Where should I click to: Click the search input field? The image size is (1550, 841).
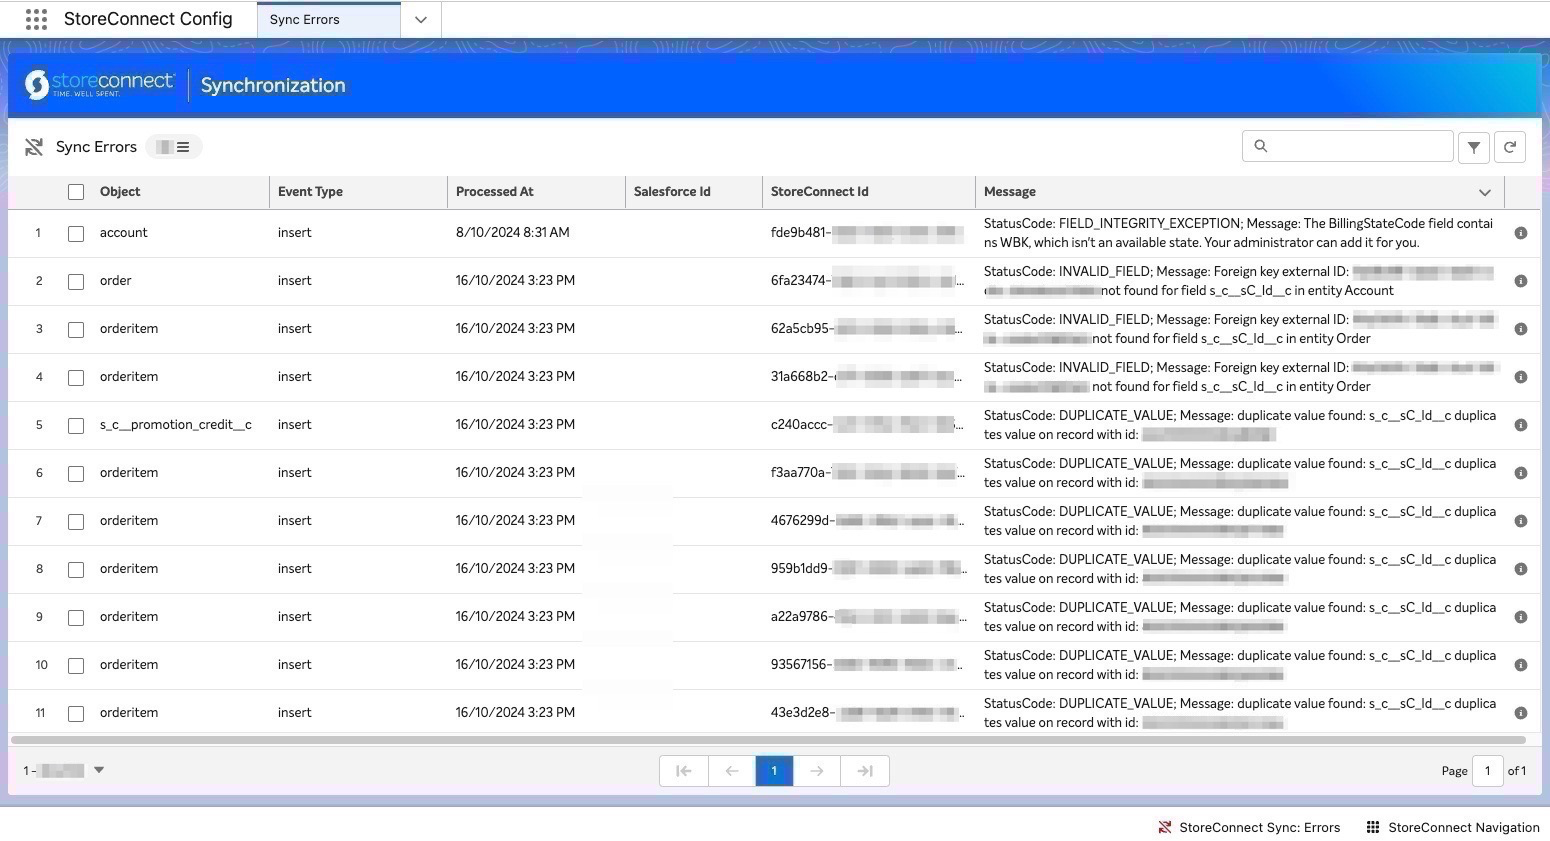click(x=1347, y=146)
